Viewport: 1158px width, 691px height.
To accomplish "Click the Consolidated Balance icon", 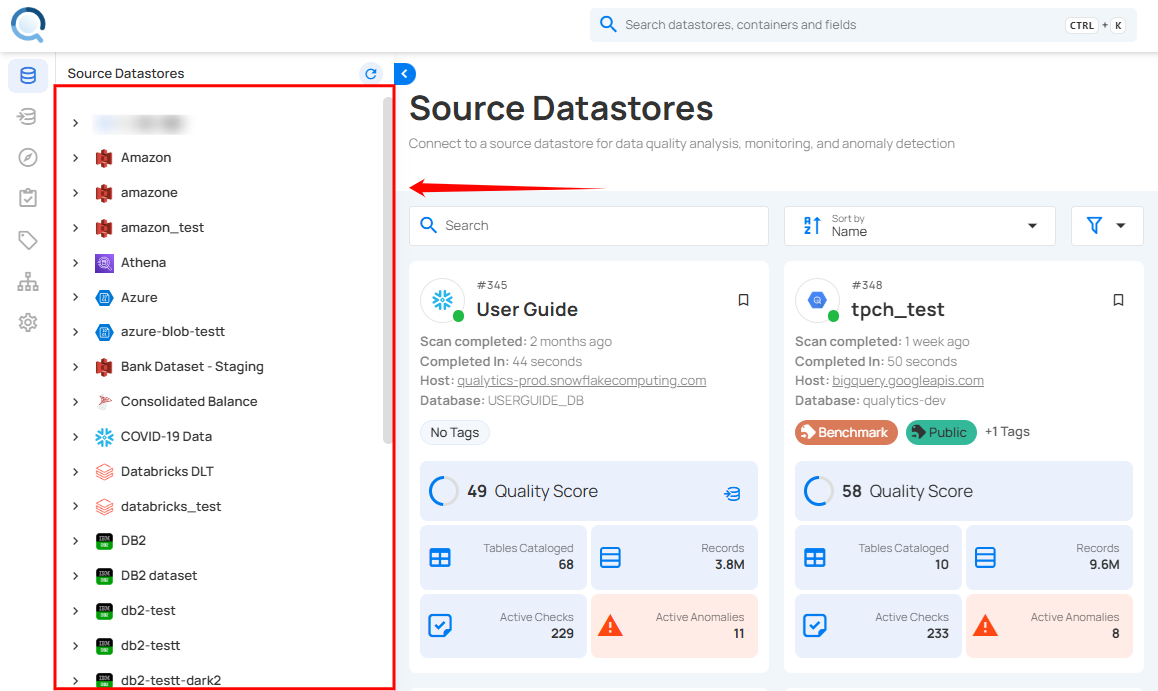I will (104, 402).
